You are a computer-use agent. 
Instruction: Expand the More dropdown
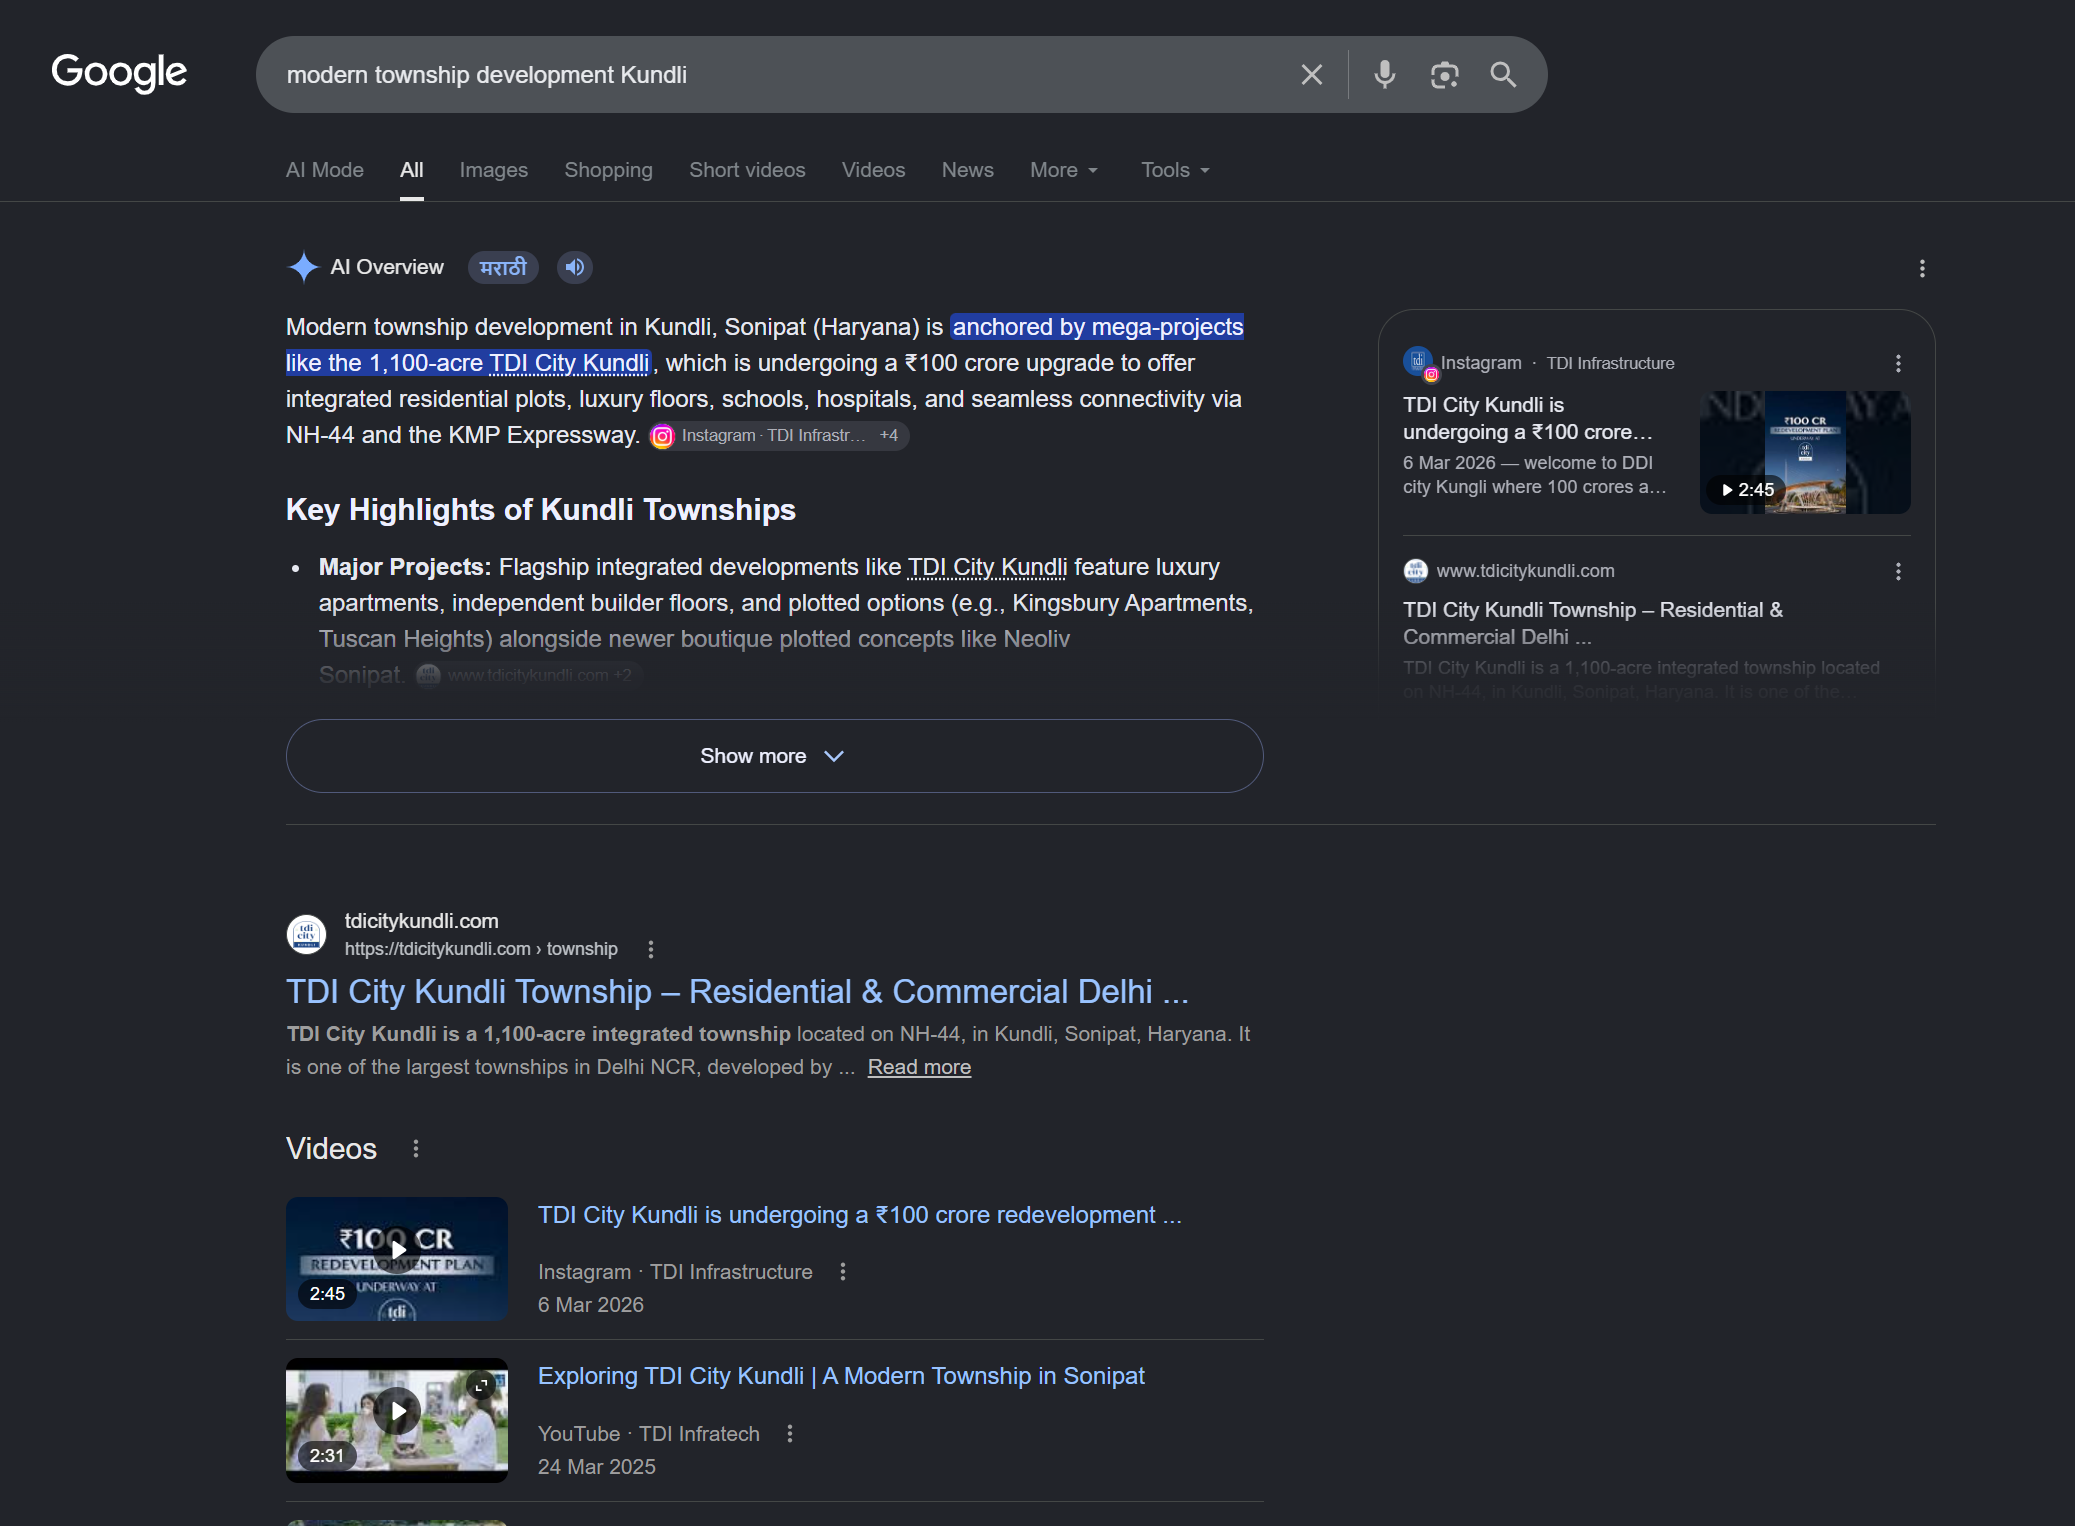tap(1064, 170)
